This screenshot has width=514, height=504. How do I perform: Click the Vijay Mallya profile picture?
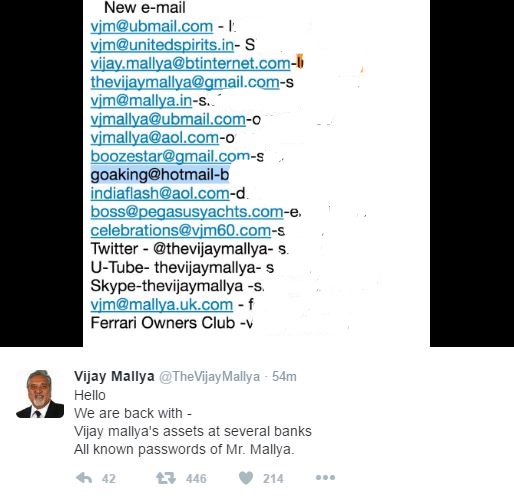pyautogui.click(x=40, y=394)
